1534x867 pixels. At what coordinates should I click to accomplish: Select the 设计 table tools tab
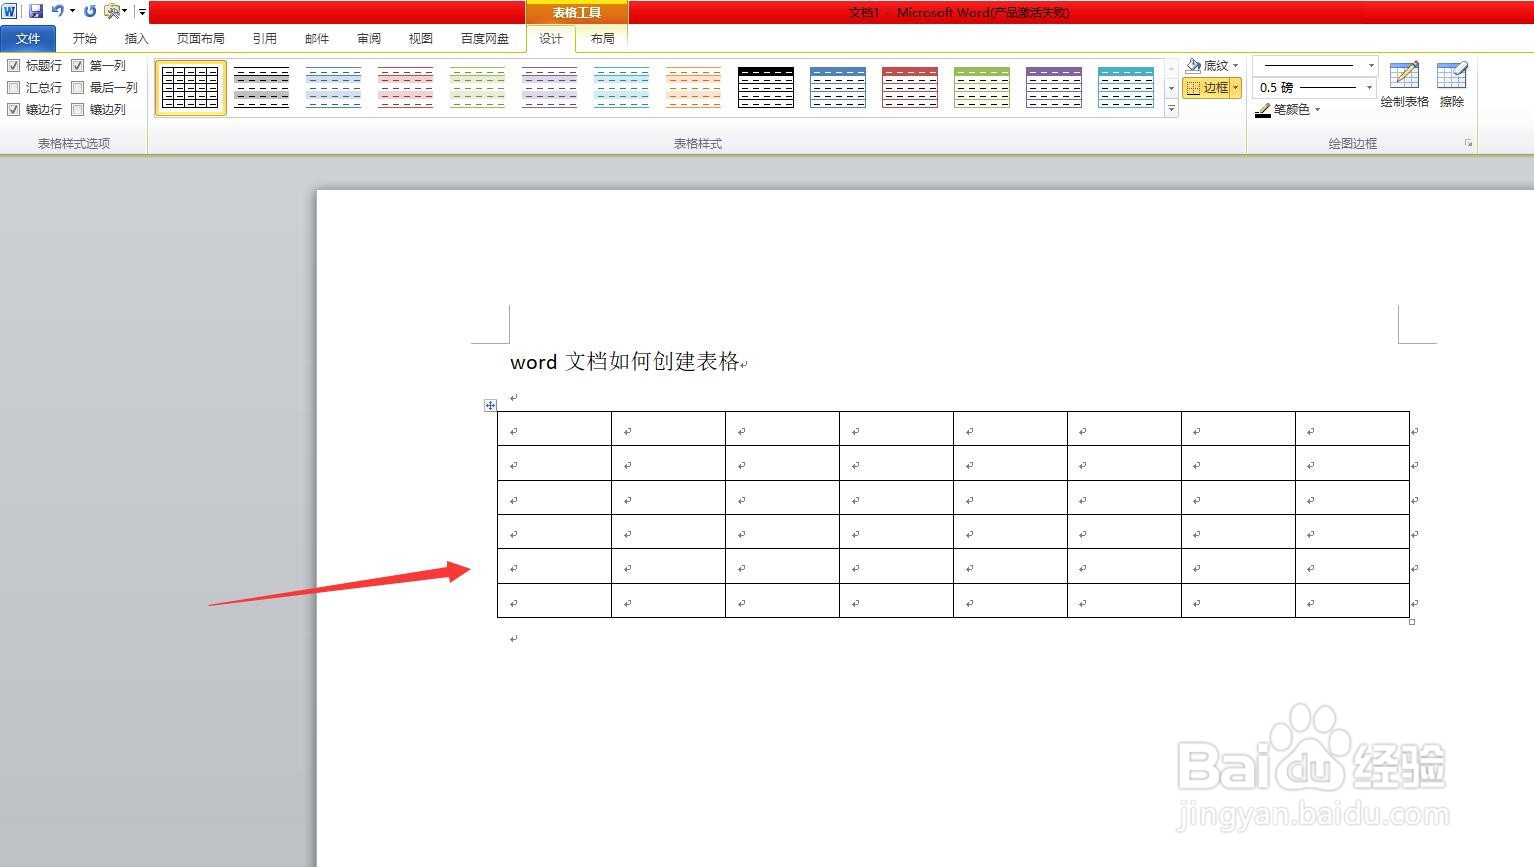pos(551,38)
